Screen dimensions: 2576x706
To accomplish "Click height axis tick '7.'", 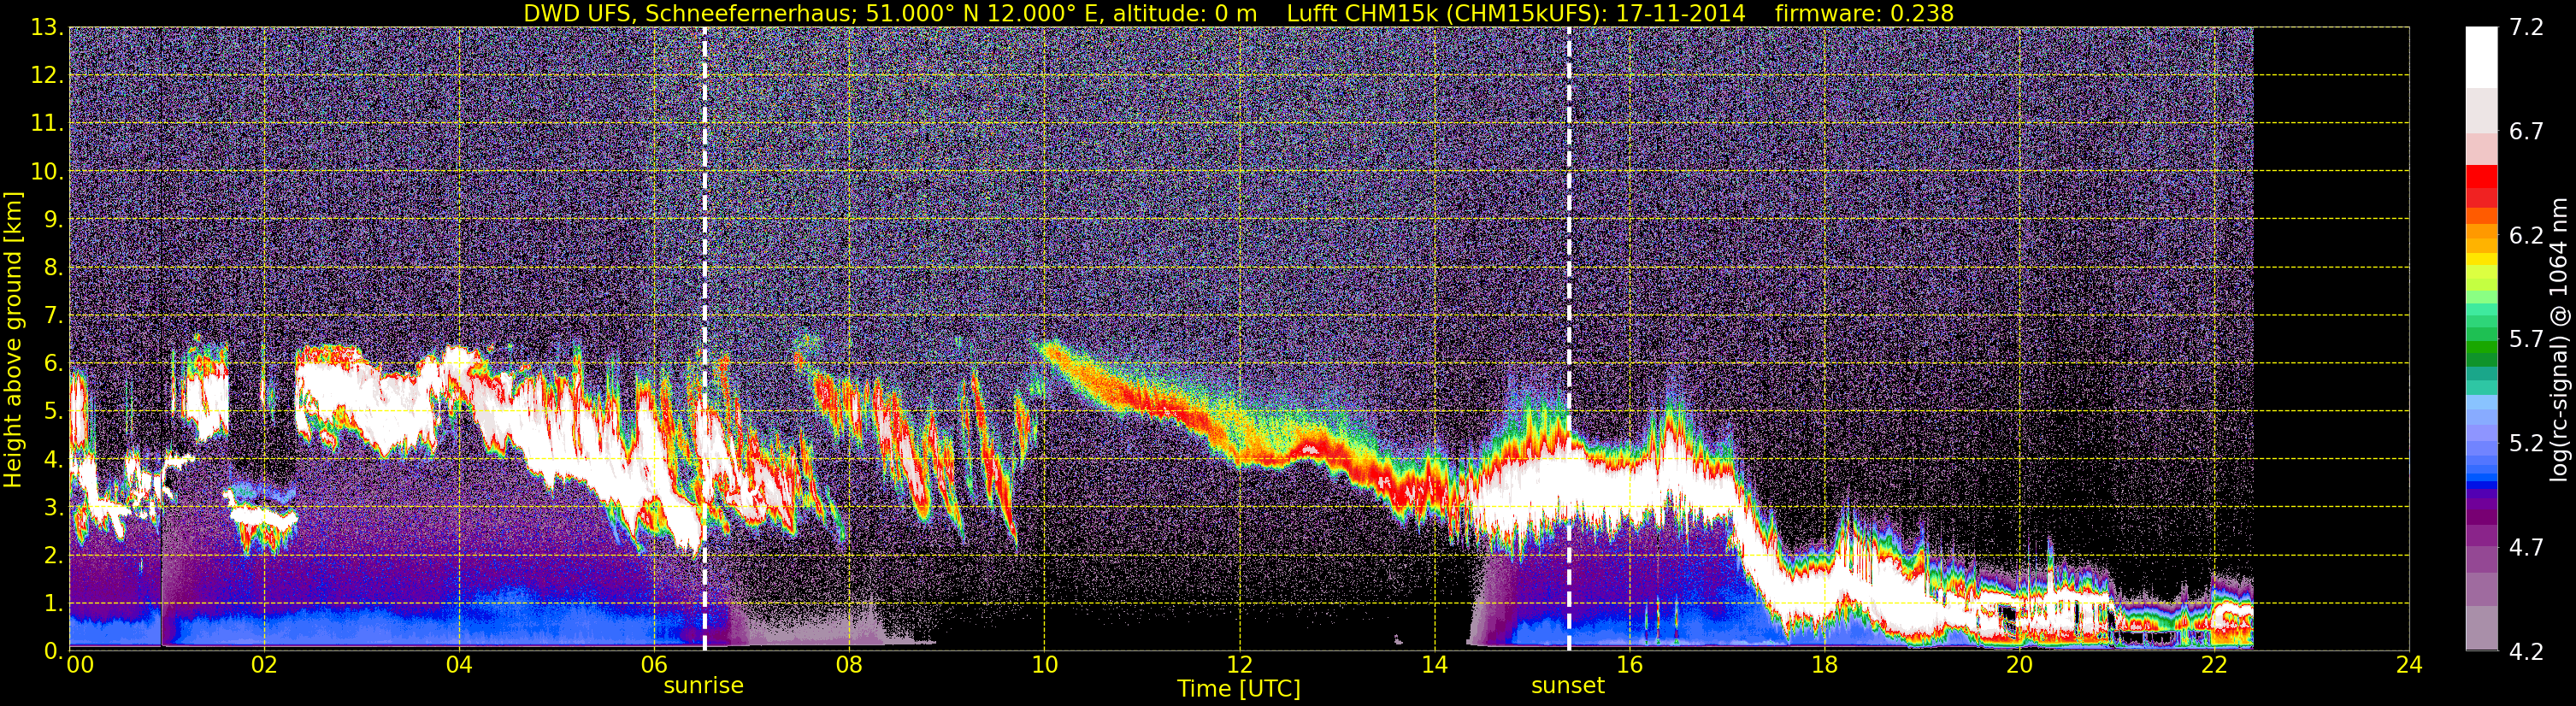I will pyautogui.click(x=53, y=316).
